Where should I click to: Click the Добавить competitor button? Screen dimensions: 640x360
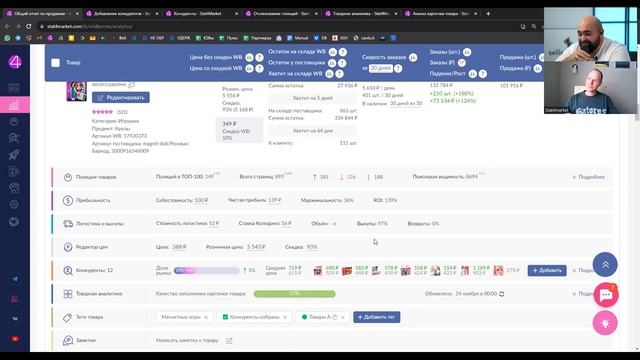[x=547, y=271]
